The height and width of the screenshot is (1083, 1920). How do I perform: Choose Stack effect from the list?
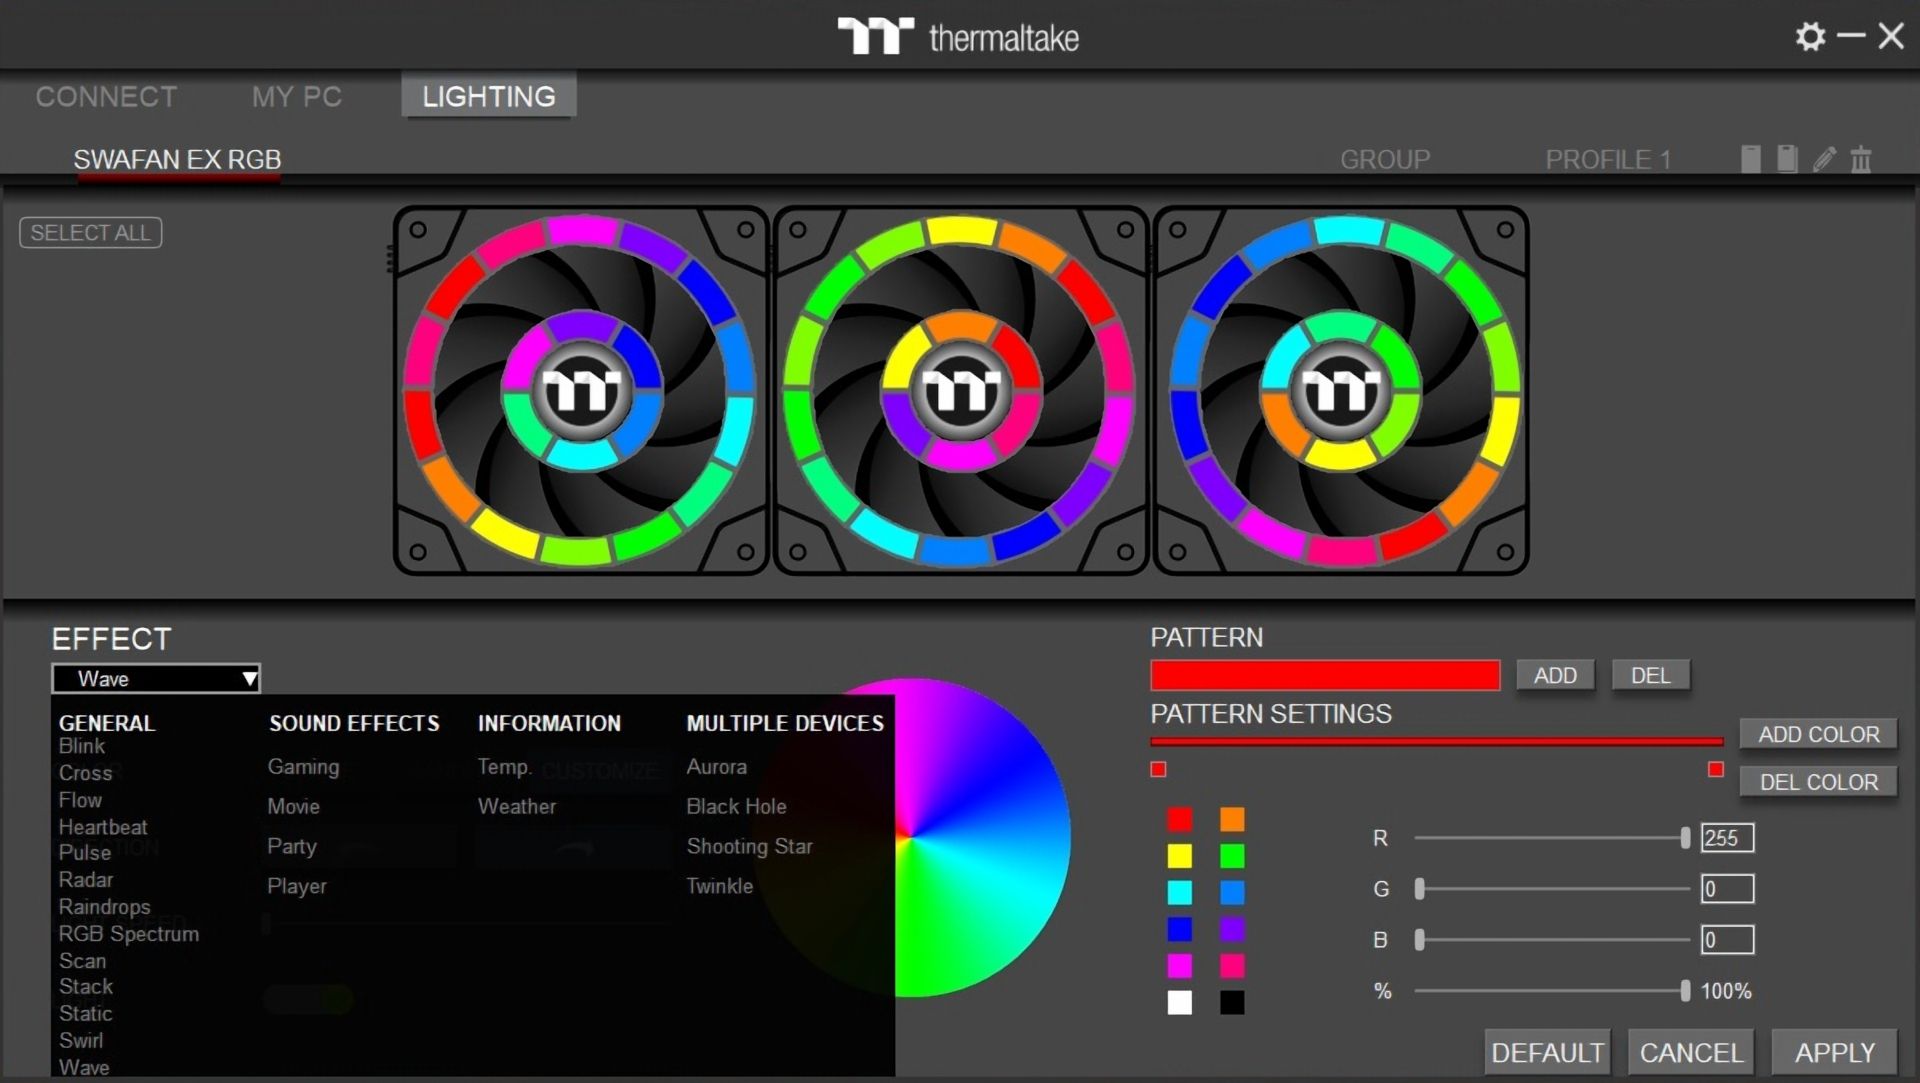coord(85,986)
